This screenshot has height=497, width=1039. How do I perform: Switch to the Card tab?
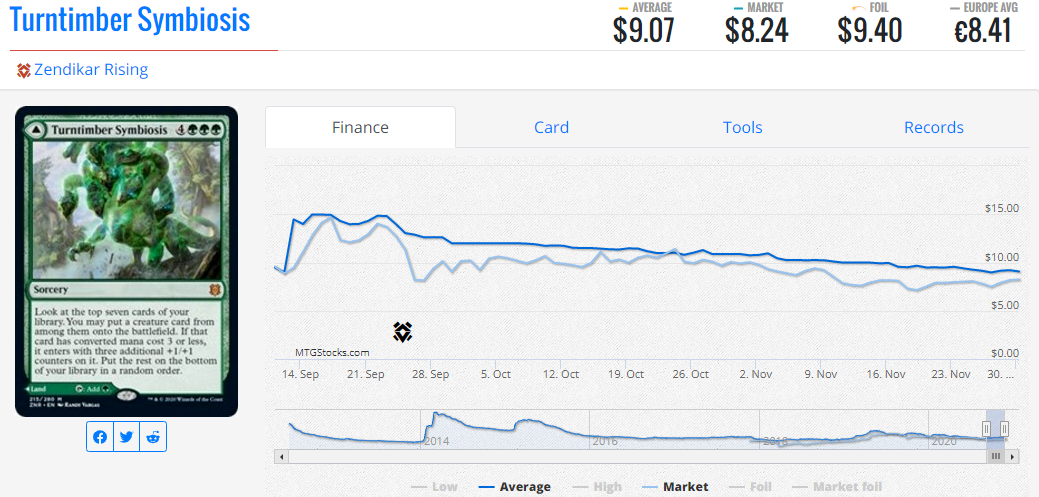[x=551, y=127]
